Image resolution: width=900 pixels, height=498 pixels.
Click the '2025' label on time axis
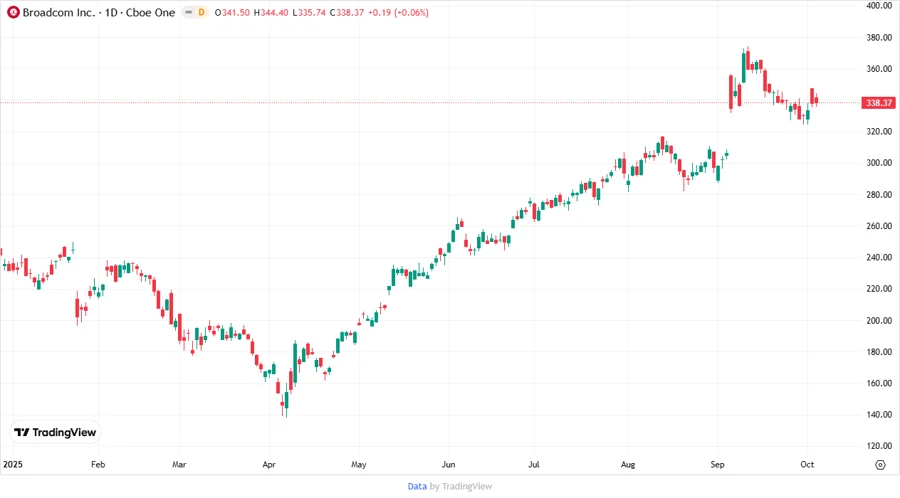(x=13, y=465)
